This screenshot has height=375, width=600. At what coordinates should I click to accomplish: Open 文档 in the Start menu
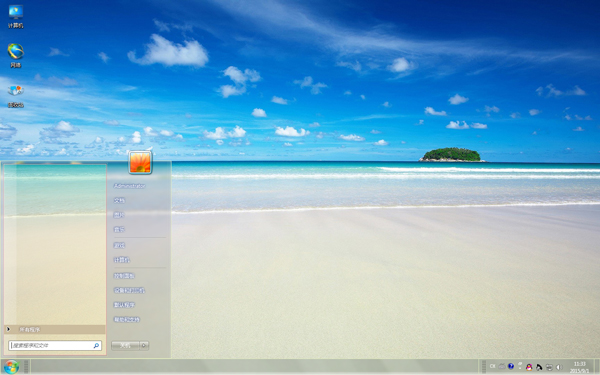pos(119,201)
